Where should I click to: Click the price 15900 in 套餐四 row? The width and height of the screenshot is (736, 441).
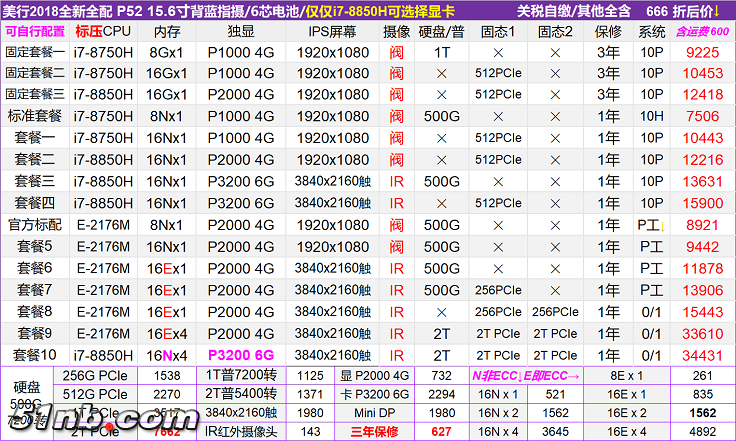pos(702,203)
